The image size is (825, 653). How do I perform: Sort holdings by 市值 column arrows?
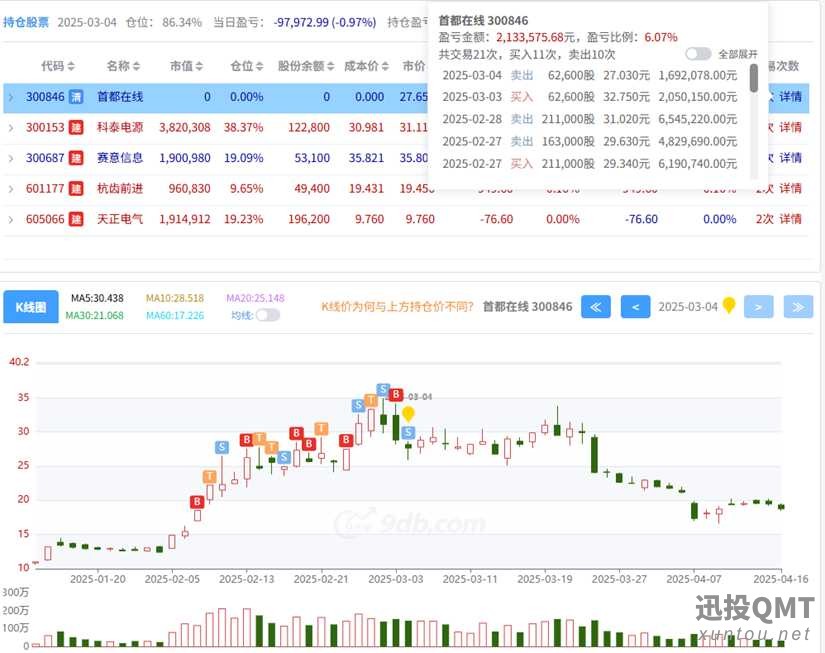[199, 66]
